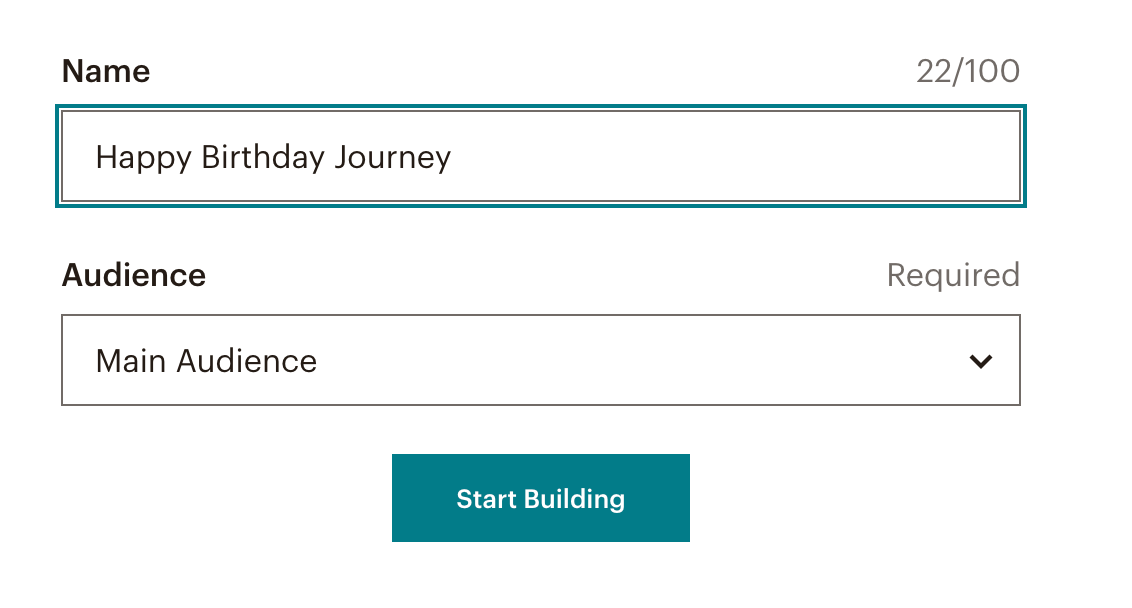Image resolution: width=1132 pixels, height=608 pixels.
Task: Click 'Main Audience' selected option text
Action: (206, 361)
